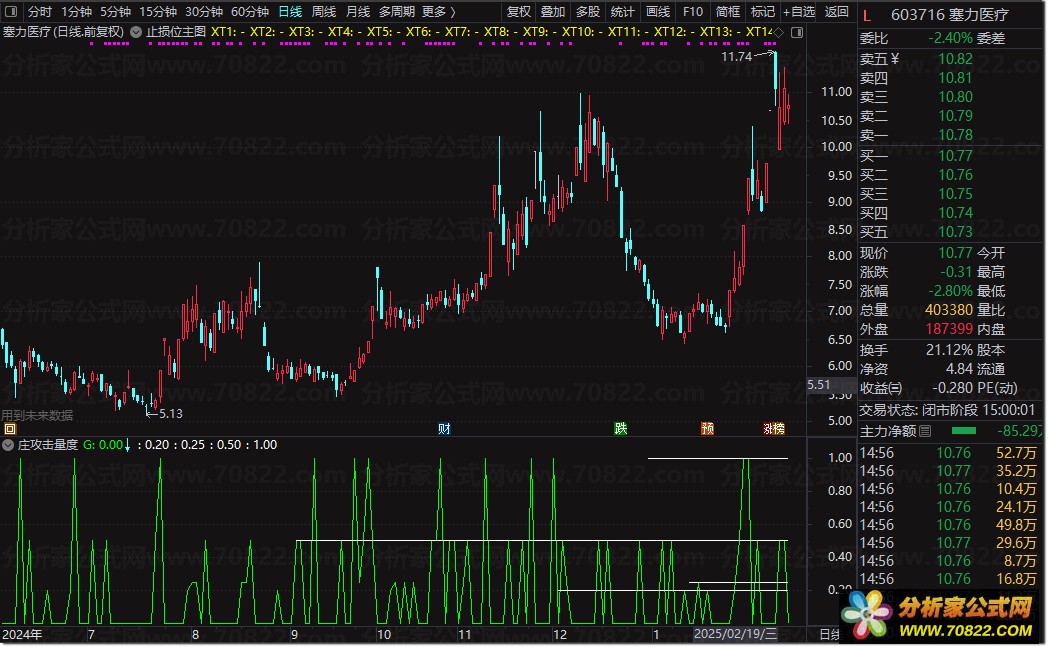Click the list icon next to 主力净额
The width and height of the screenshot is (1049, 647).
click(925, 431)
